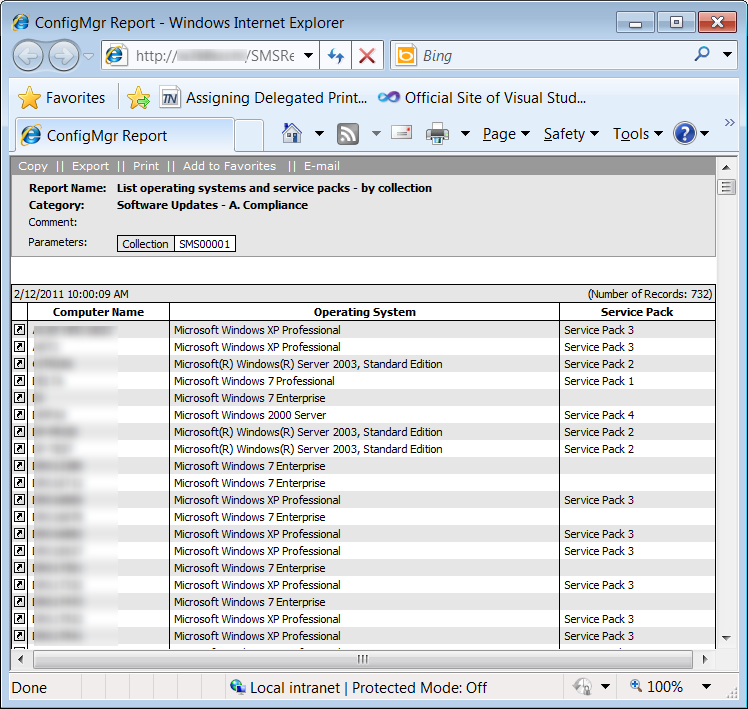The image size is (748, 709).
Task: Click the vertical scrollbar thumb
Action: (726, 187)
